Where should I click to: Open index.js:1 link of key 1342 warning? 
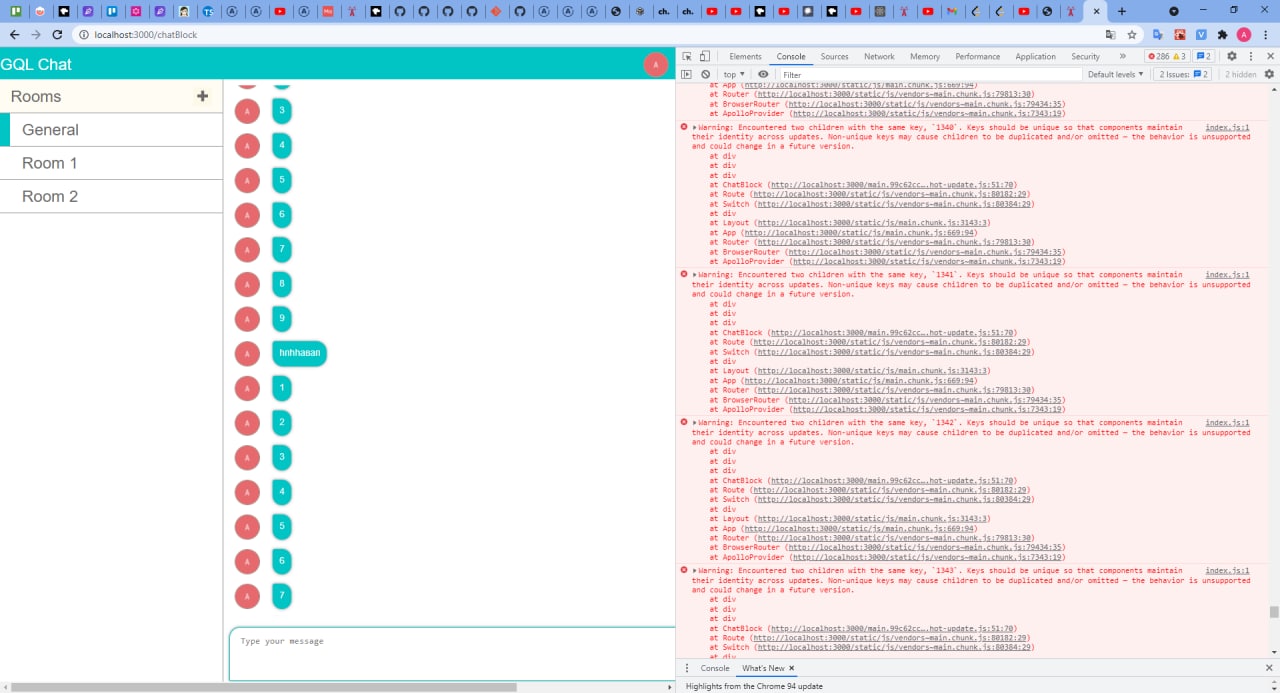coord(1227,423)
